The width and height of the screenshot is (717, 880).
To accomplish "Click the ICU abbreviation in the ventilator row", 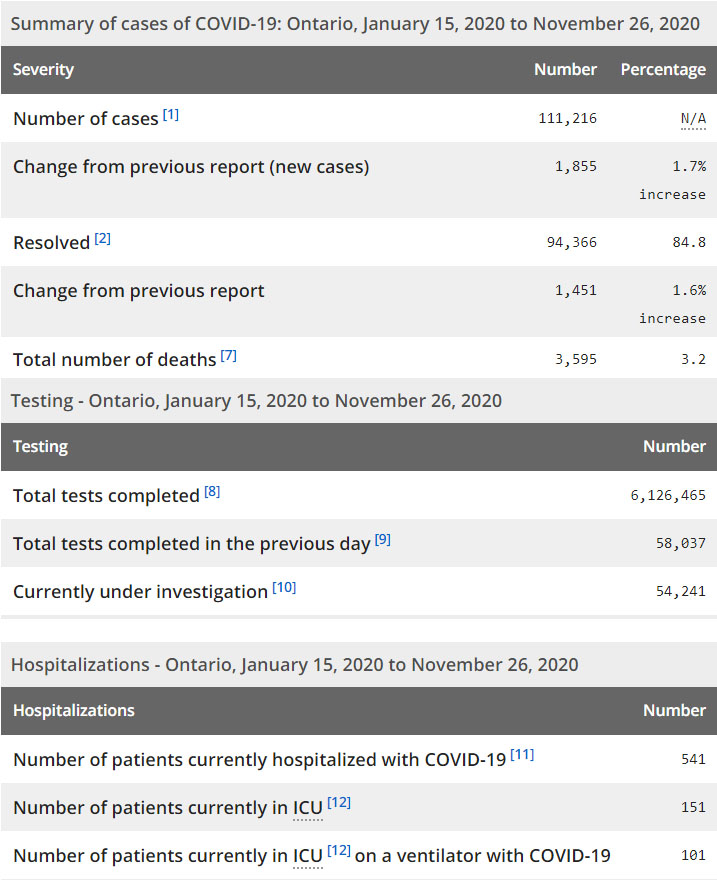I will [x=307, y=856].
